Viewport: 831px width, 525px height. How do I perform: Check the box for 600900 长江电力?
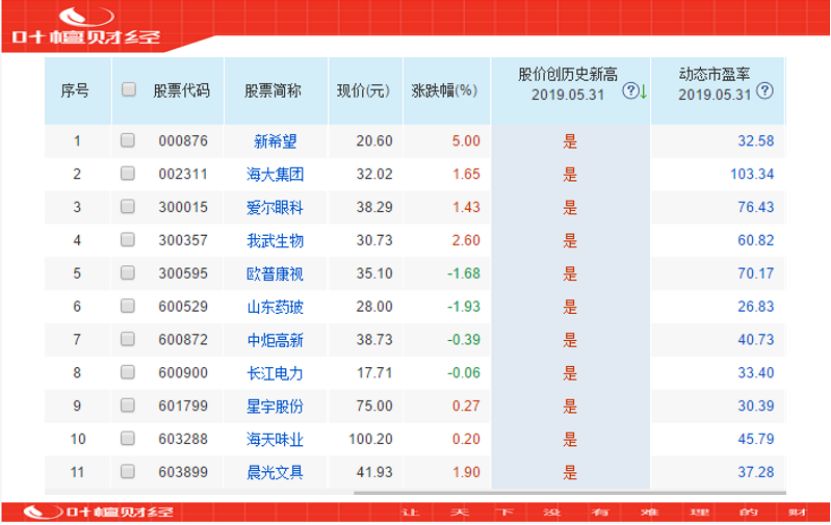tap(128, 372)
